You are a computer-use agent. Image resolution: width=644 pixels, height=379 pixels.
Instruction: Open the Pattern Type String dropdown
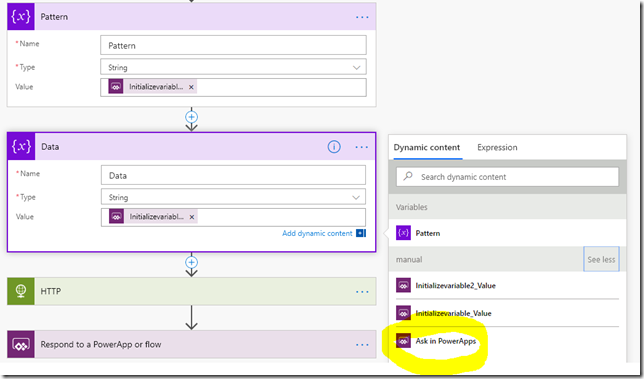[233, 67]
